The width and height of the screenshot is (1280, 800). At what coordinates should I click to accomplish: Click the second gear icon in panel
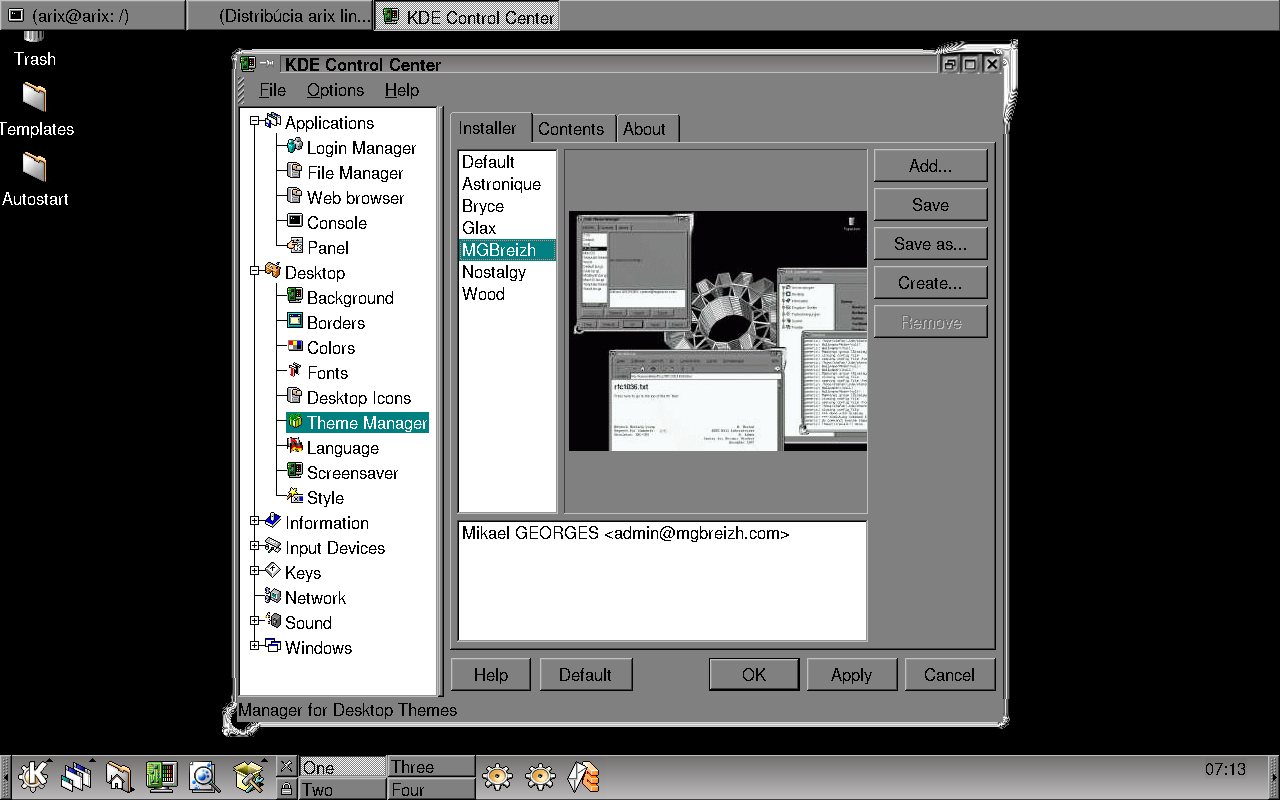pos(540,776)
